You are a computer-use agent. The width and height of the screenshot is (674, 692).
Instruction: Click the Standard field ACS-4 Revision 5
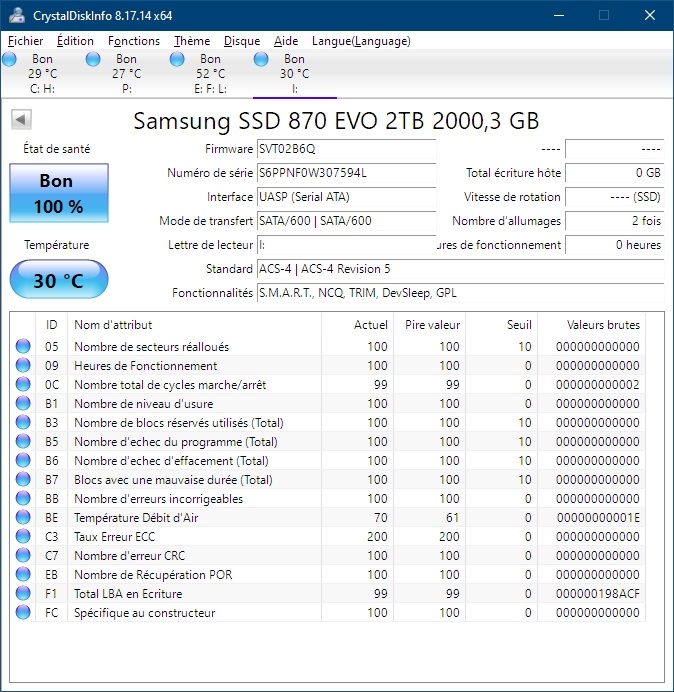pos(460,269)
